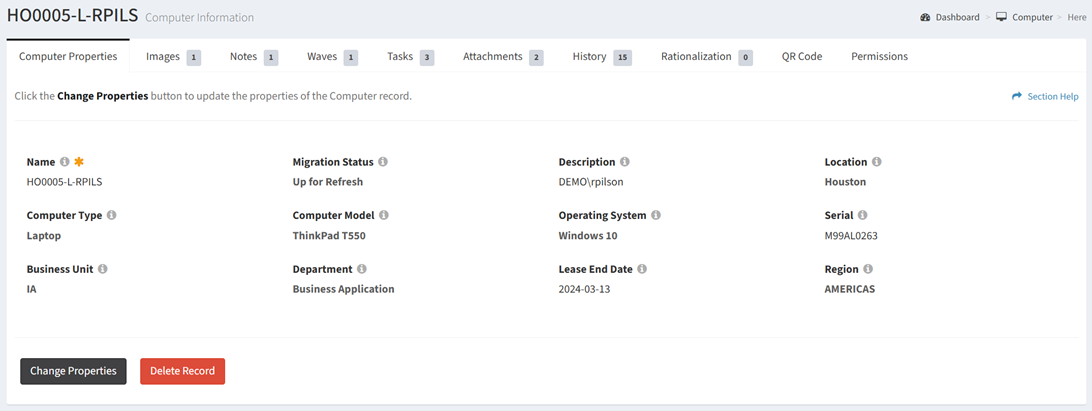Screen dimensions: 1092x411
Task: Open Section Help link
Action: click(1045, 97)
